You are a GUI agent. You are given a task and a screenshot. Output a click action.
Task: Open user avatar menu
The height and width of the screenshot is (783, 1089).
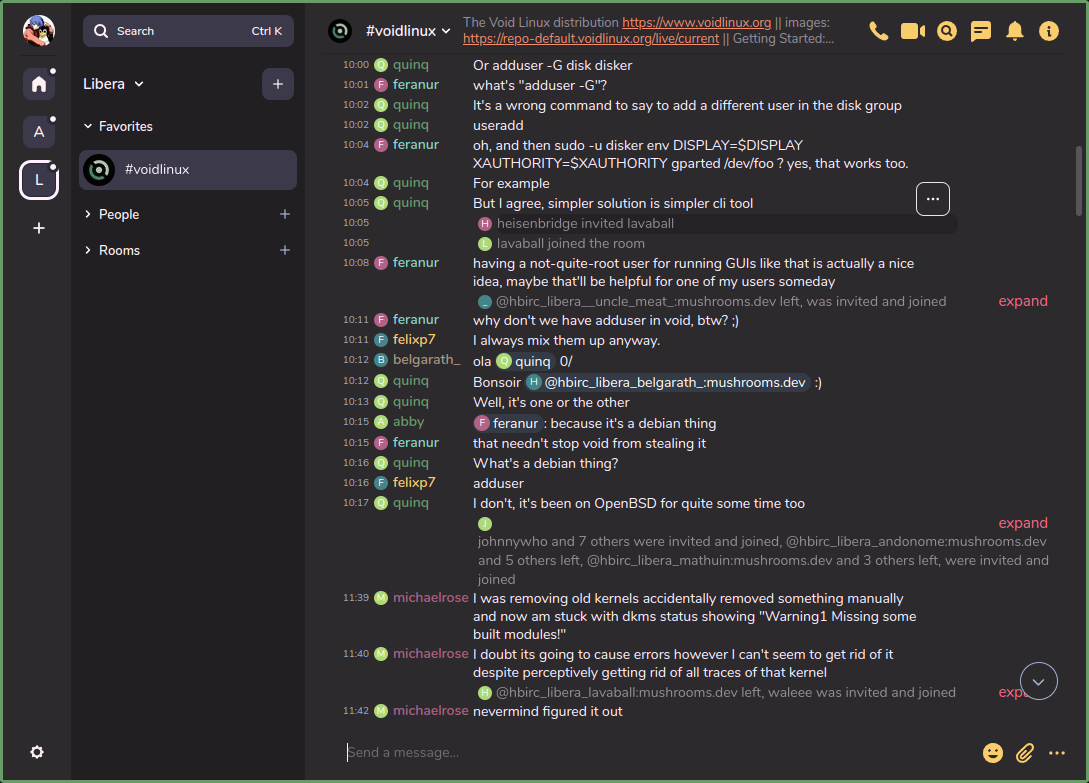pyautogui.click(x=39, y=31)
